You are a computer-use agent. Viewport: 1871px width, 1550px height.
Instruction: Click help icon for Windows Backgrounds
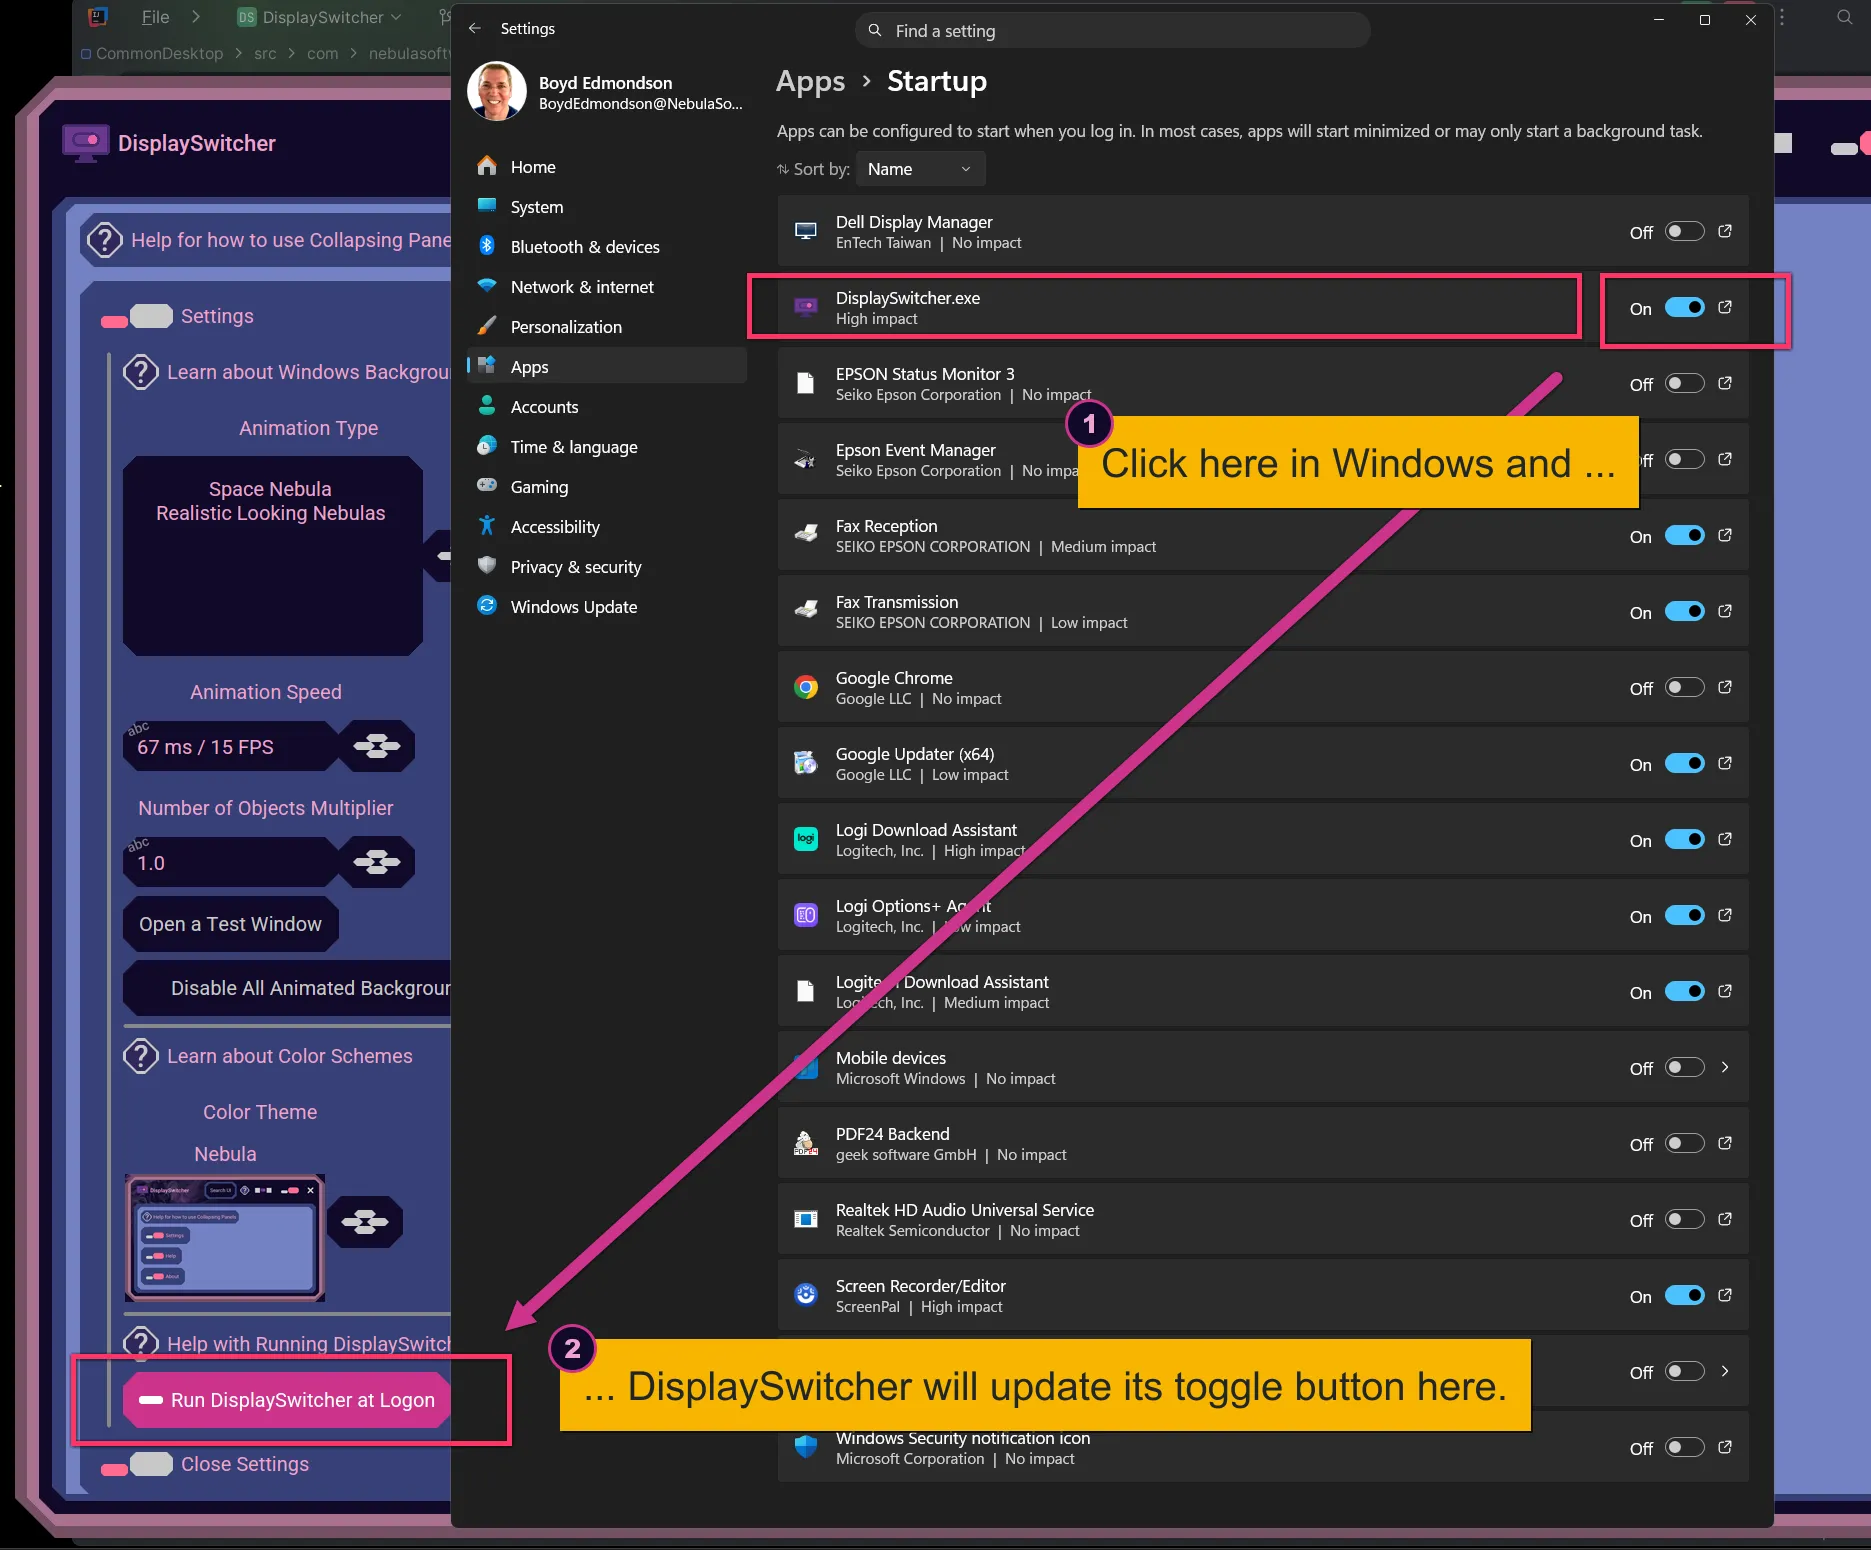141,372
